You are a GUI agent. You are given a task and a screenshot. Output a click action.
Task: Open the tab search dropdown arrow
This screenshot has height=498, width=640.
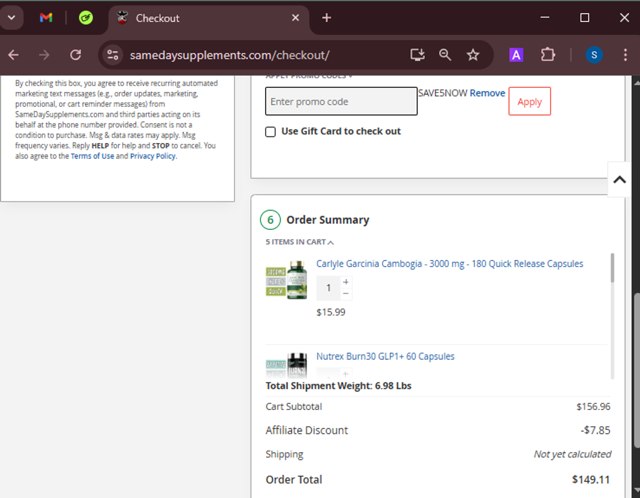(x=13, y=18)
